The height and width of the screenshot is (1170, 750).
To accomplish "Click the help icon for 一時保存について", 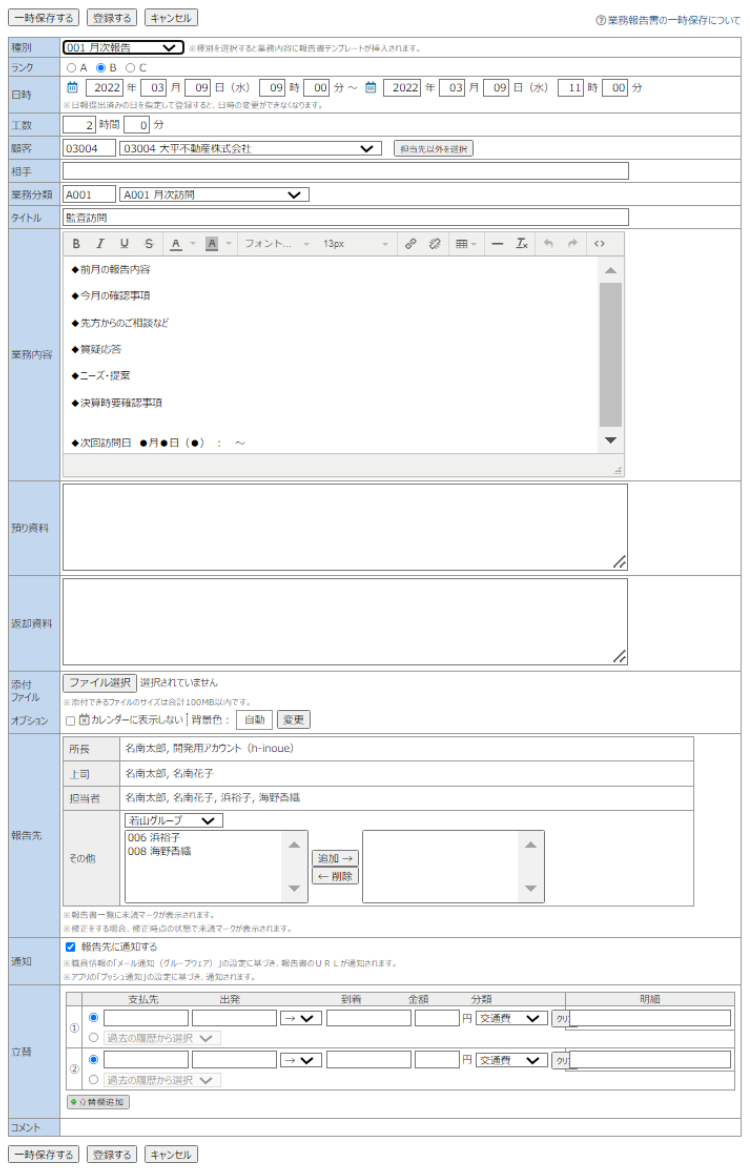I will click(x=600, y=20).
